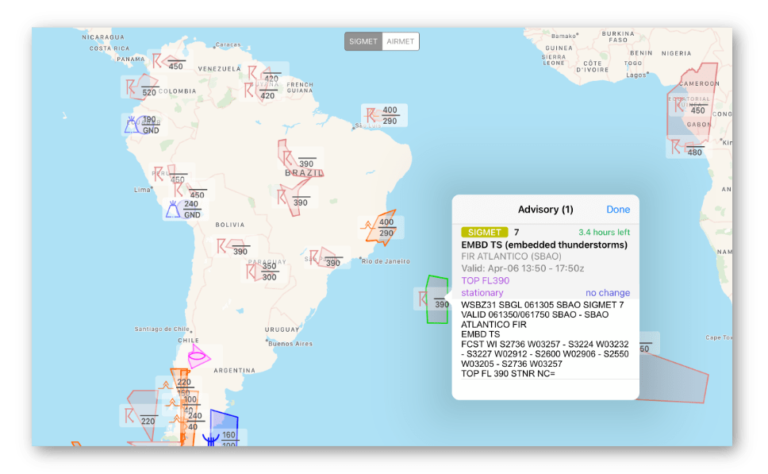
Task: Click magenta advisory icon over Chile
Action: coord(199,354)
